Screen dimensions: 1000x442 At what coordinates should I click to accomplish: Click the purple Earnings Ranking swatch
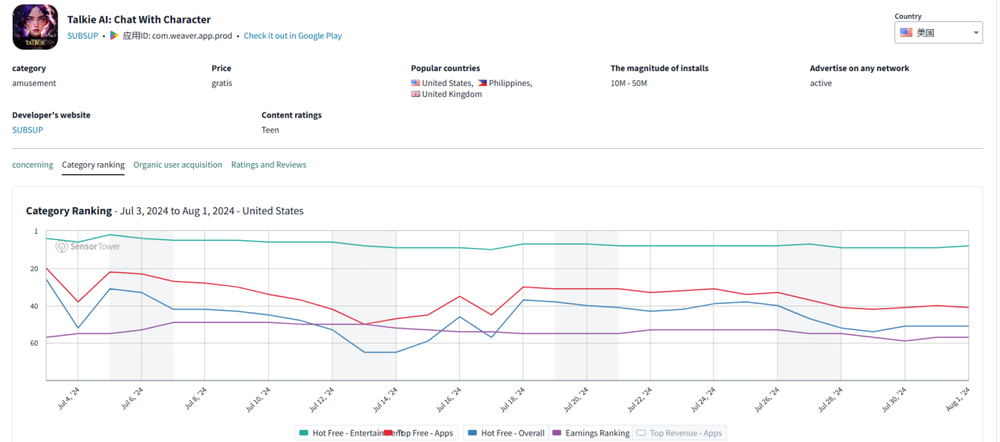[557, 433]
